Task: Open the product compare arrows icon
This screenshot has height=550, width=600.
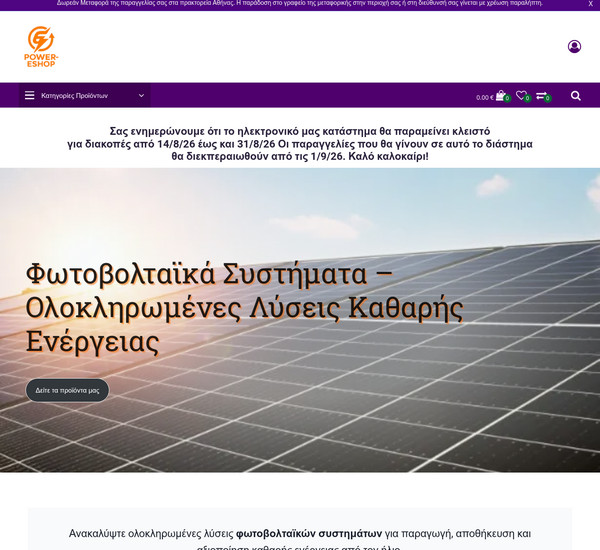Action: click(x=541, y=96)
